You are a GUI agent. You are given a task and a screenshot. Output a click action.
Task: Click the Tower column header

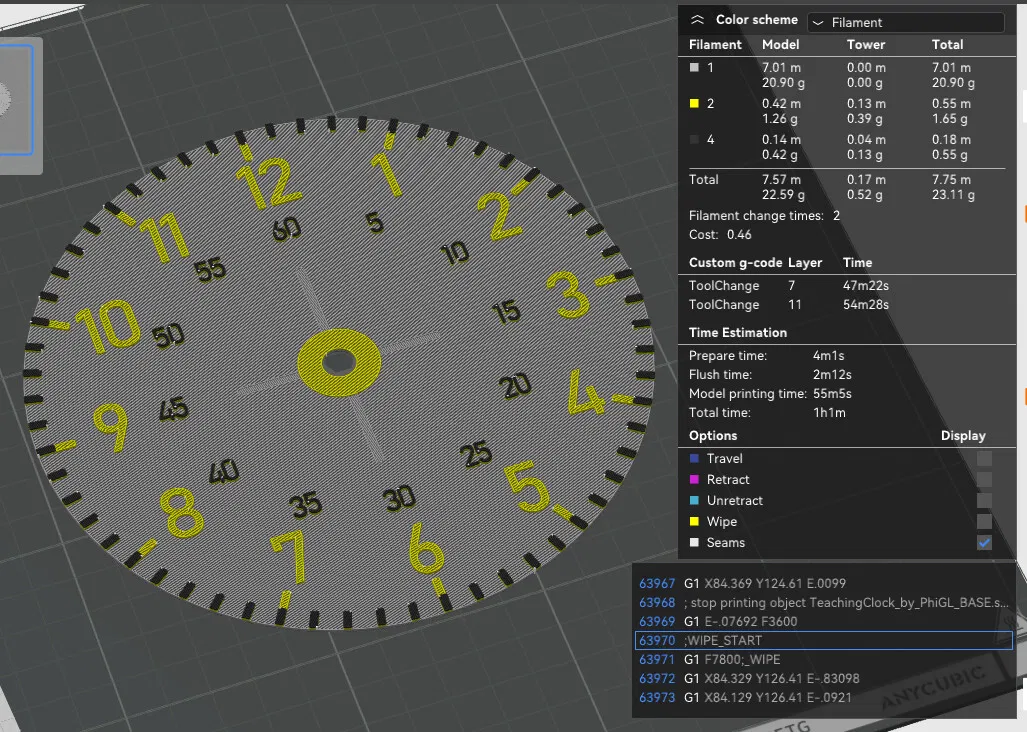tap(865, 45)
